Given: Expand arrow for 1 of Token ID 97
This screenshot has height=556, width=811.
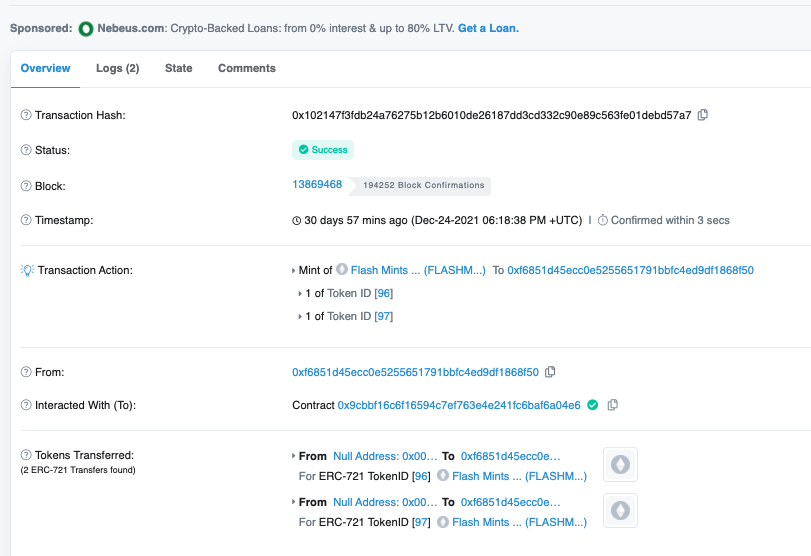Looking at the screenshot, I should click(300, 316).
